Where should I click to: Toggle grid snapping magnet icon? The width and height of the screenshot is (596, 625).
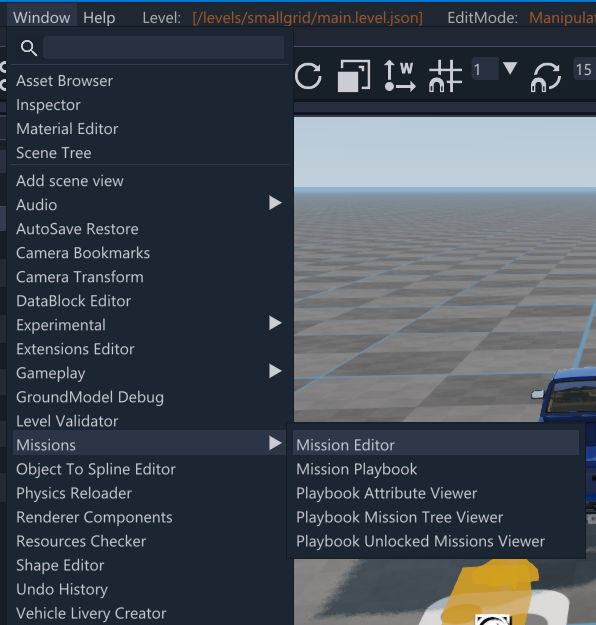tap(445, 76)
